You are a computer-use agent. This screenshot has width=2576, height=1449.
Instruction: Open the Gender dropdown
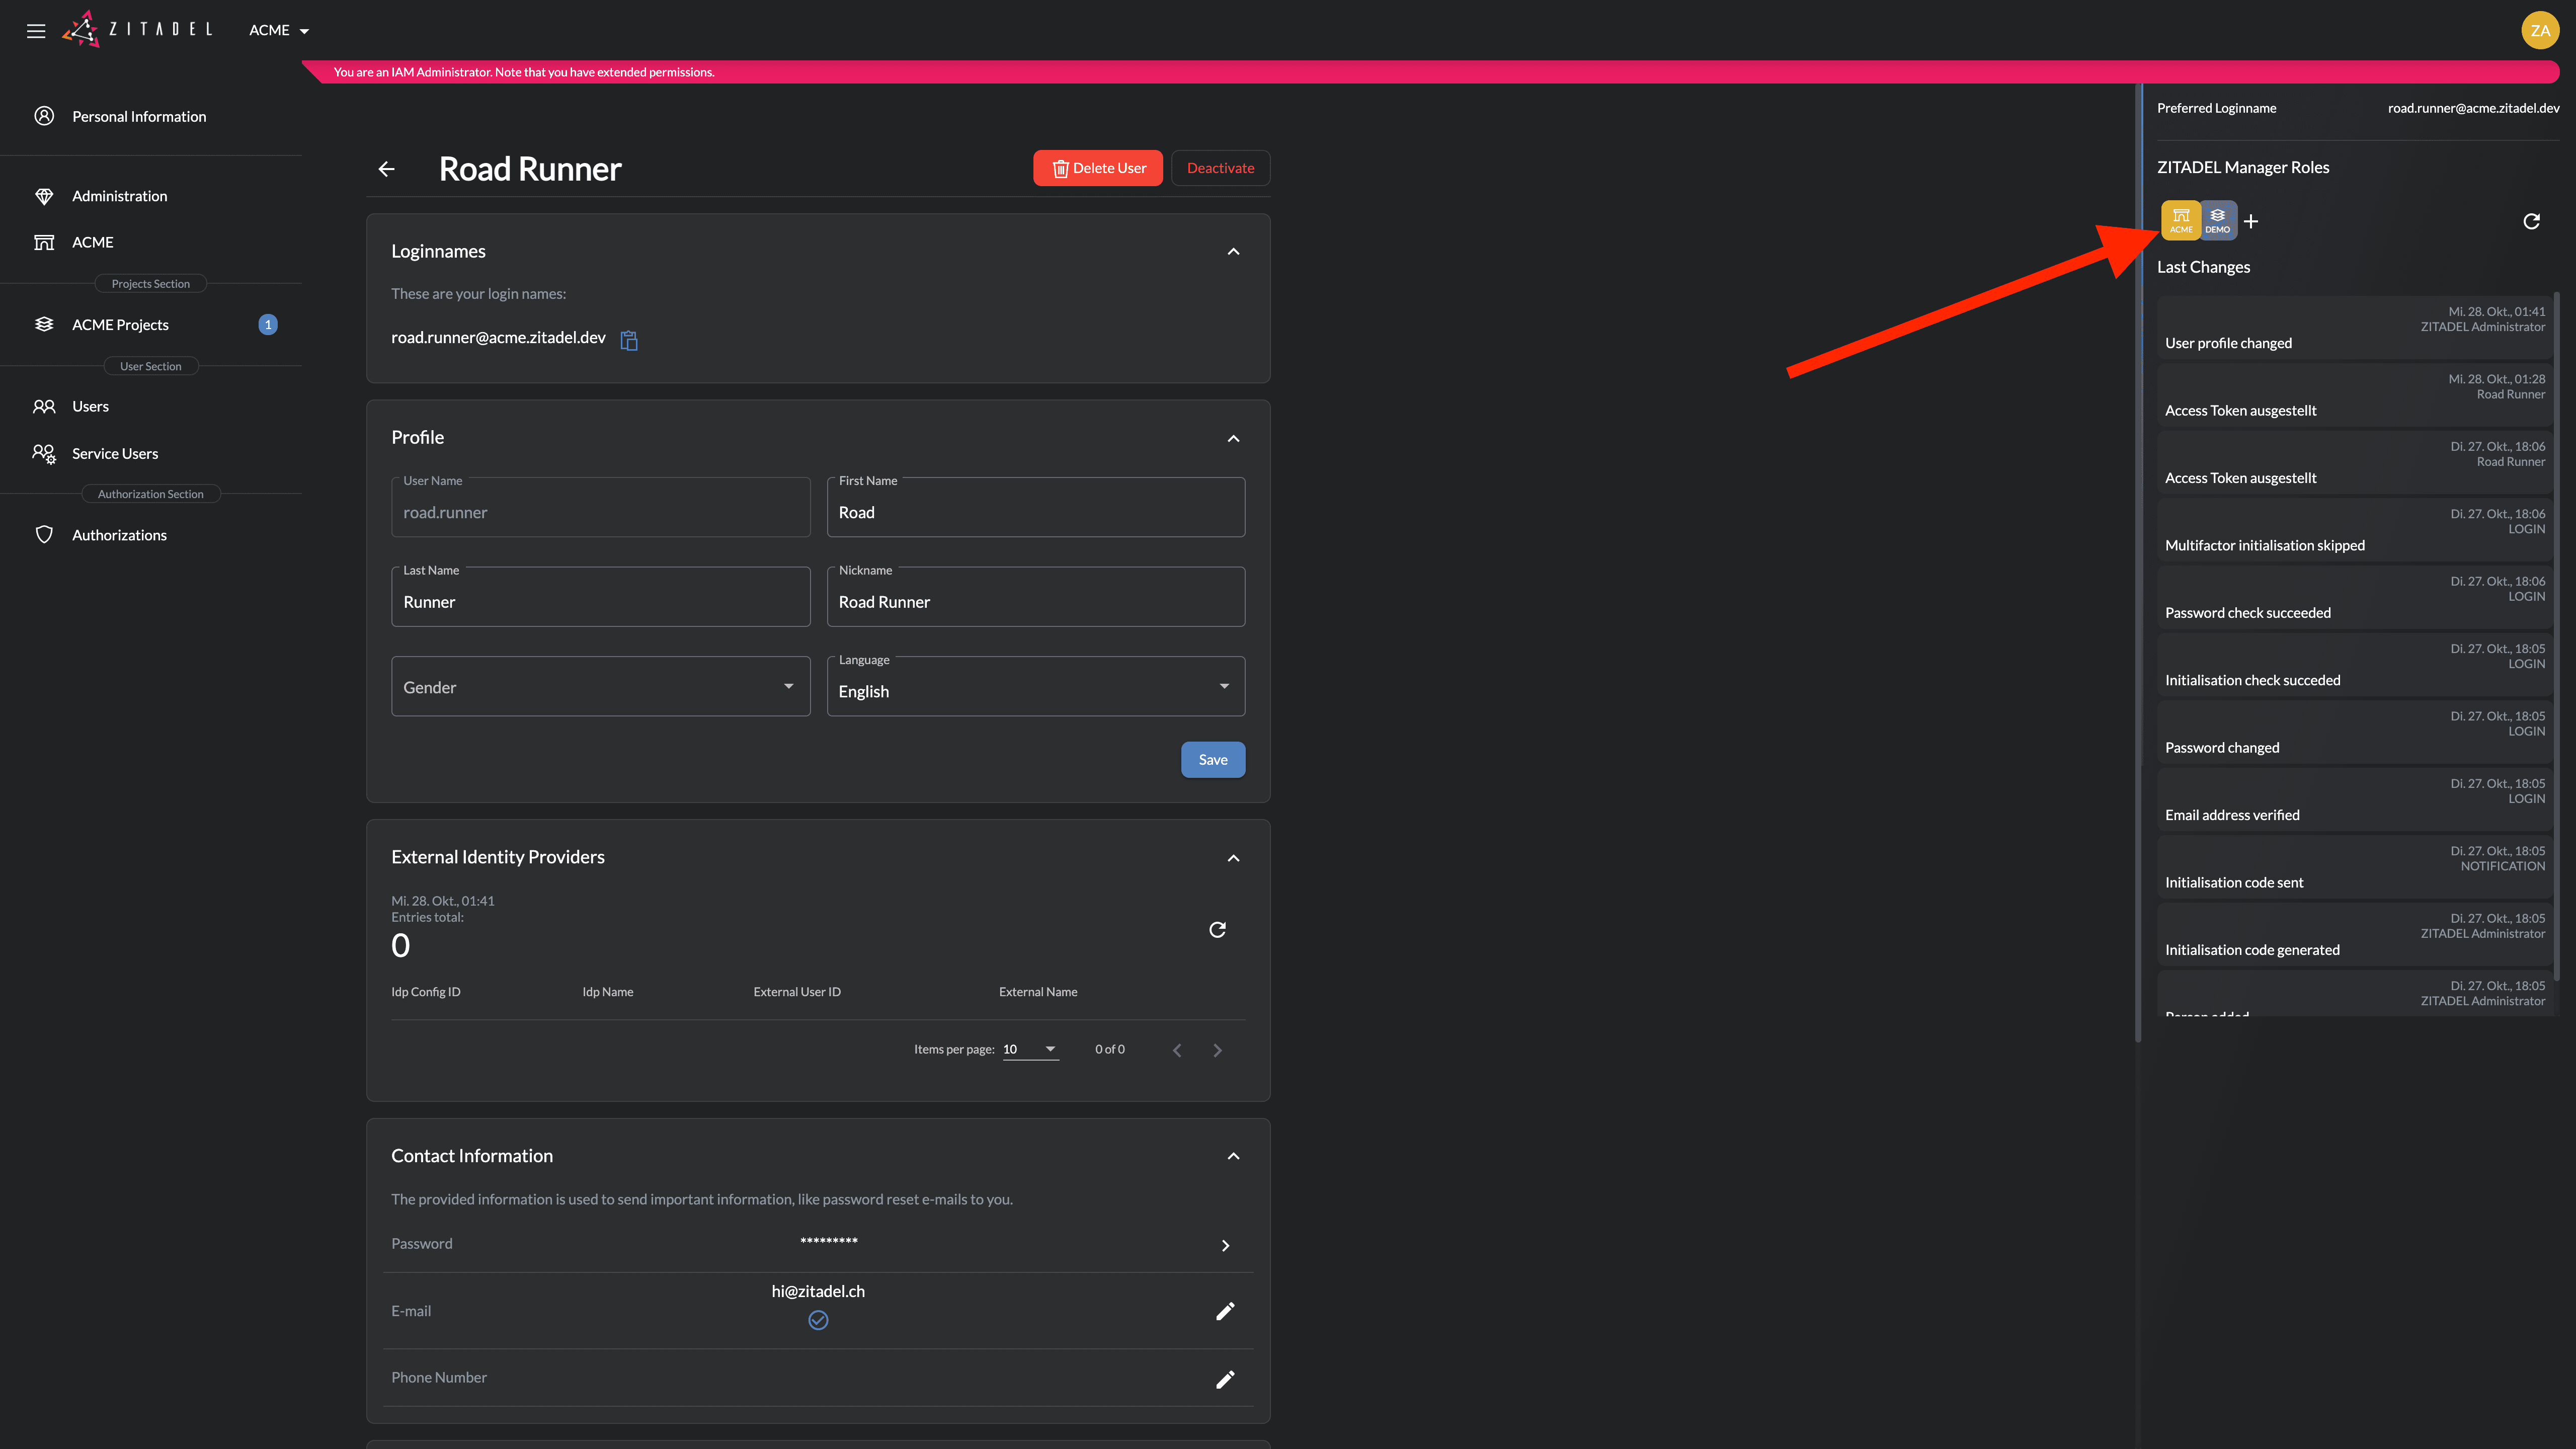click(600, 687)
